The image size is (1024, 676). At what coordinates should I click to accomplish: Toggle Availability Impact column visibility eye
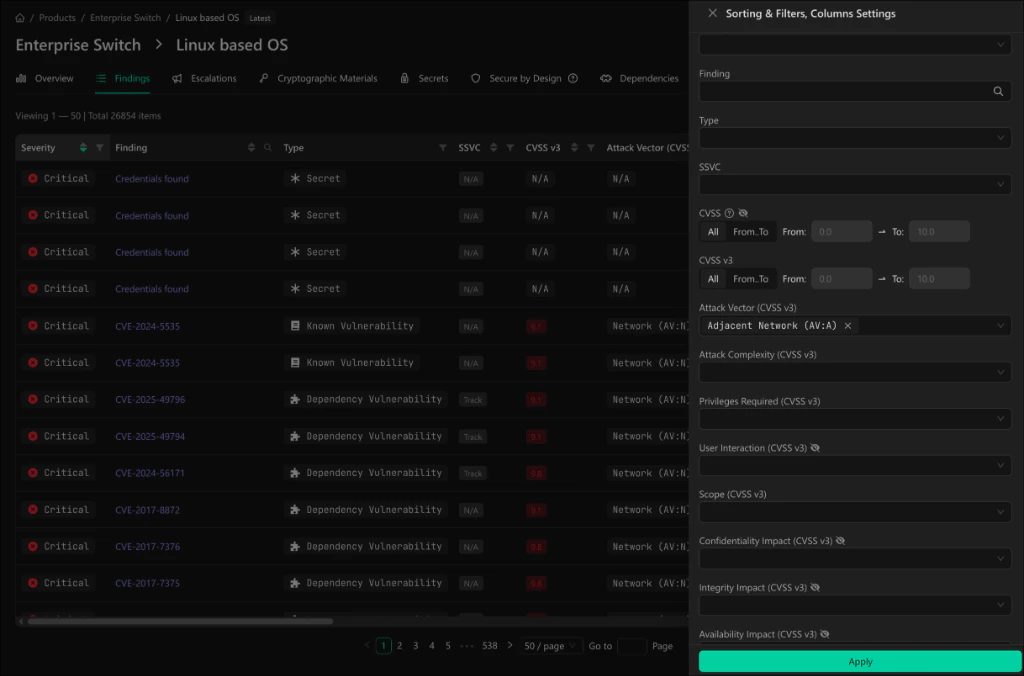coord(825,634)
